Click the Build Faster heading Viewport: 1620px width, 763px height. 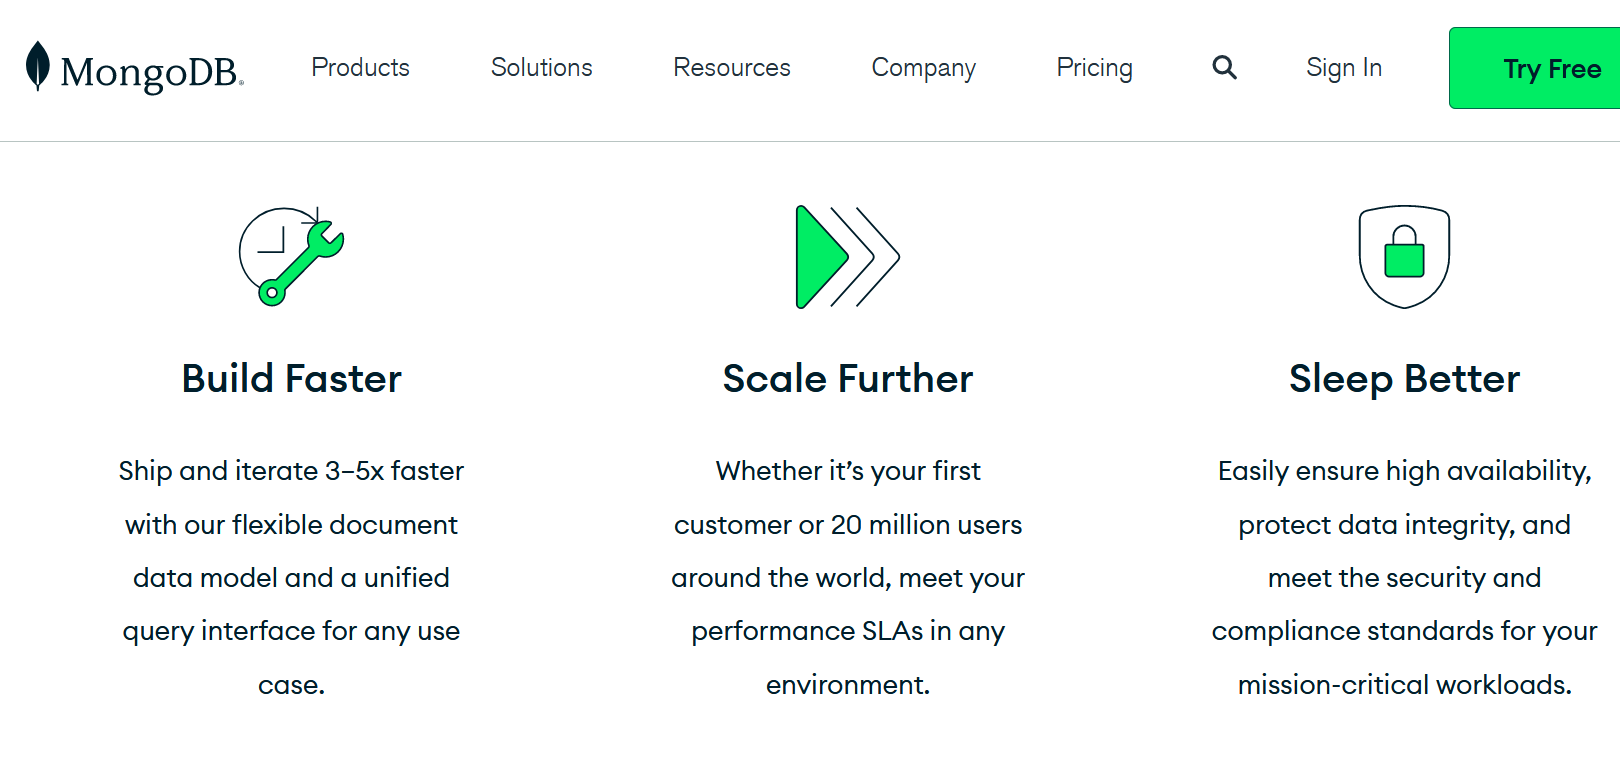(291, 379)
